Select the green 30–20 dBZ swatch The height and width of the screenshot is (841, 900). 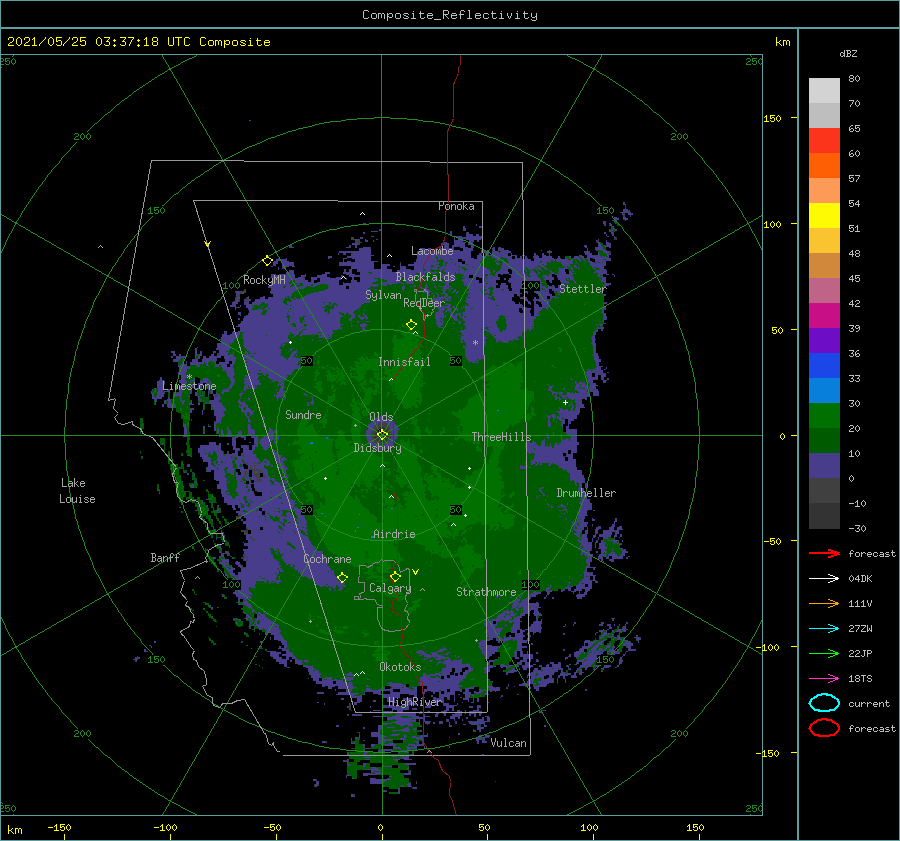(x=824, y=415)
